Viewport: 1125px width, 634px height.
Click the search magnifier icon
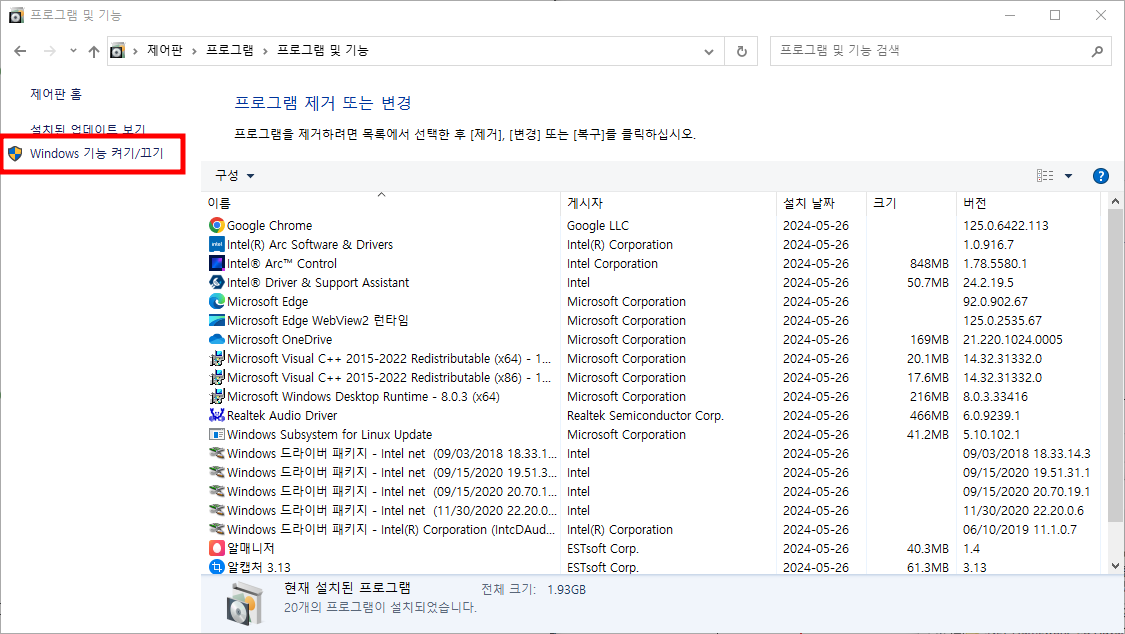(x=1097, y=51)
